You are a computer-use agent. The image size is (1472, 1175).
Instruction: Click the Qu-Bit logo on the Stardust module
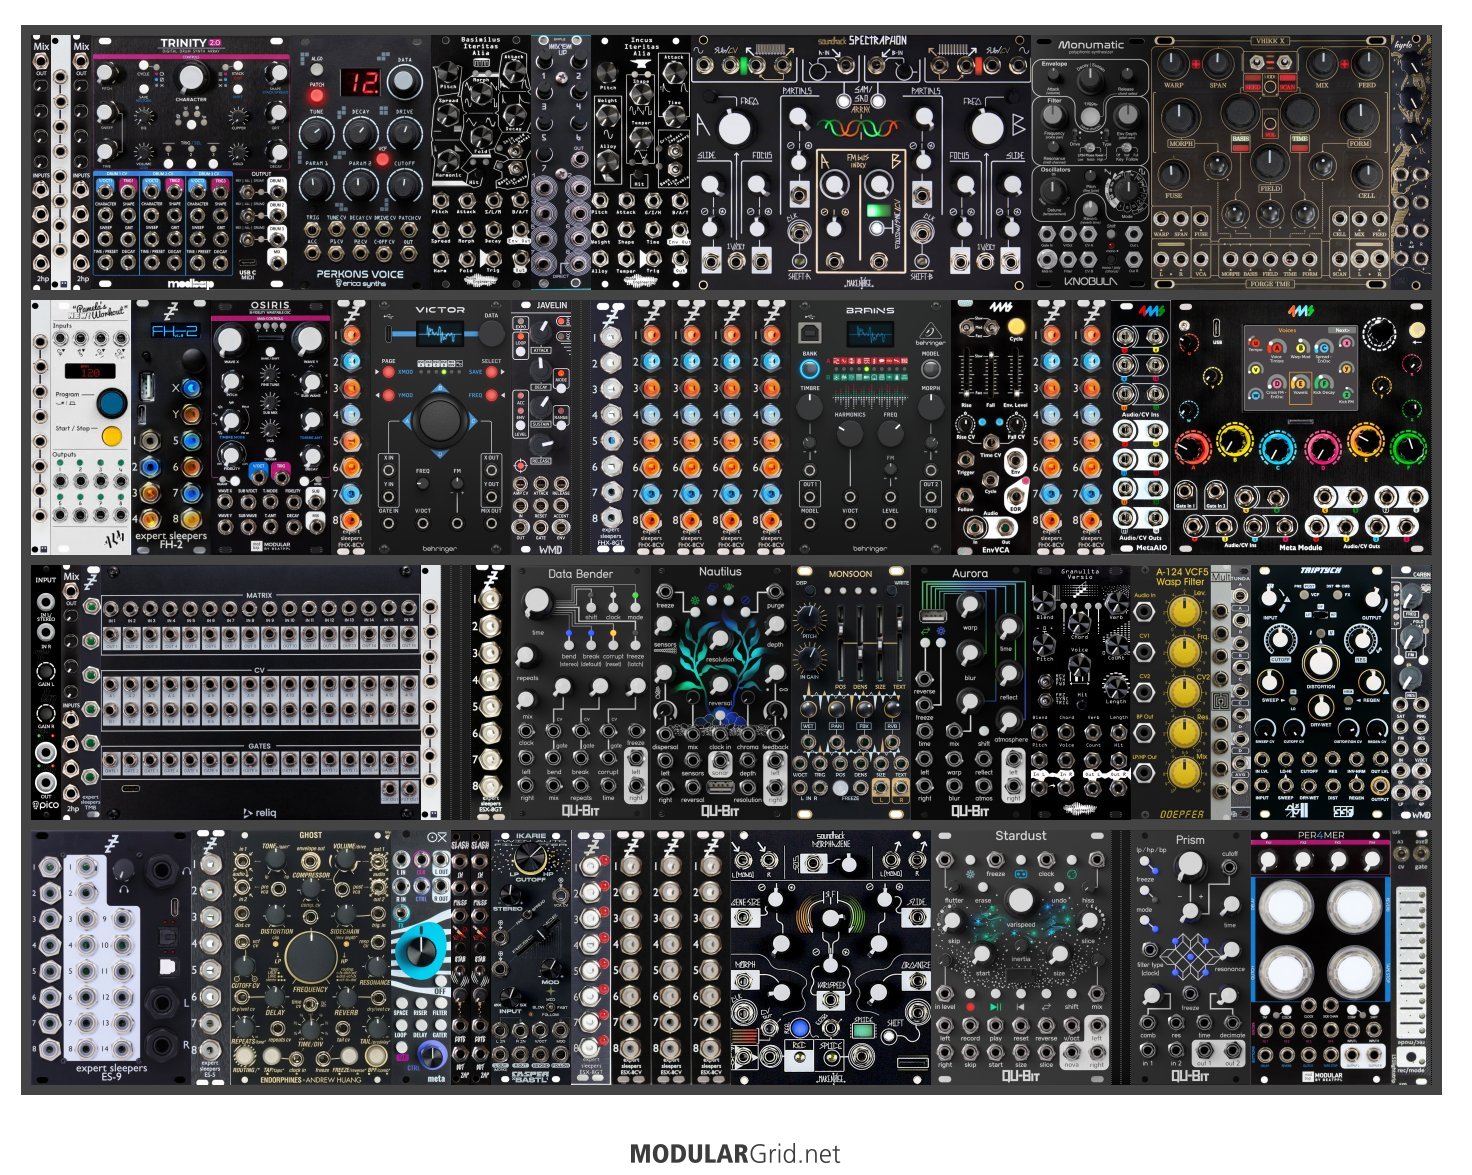pos(1020,1075)
